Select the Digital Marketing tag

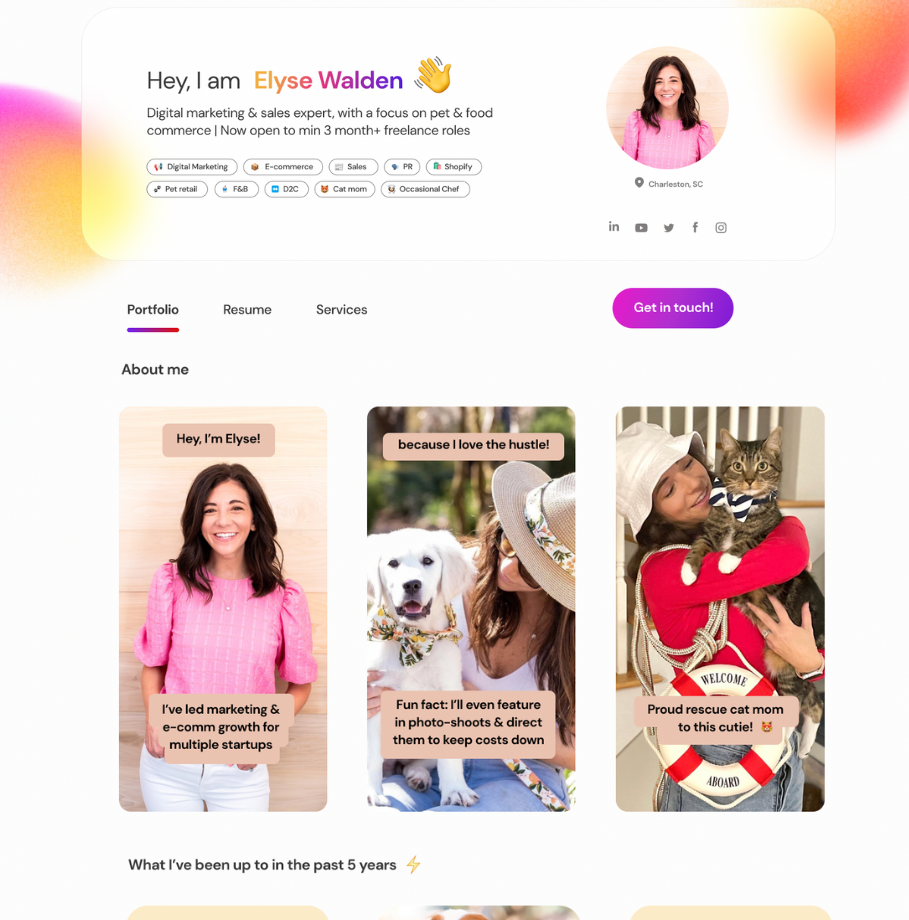[x=192, y=167]
